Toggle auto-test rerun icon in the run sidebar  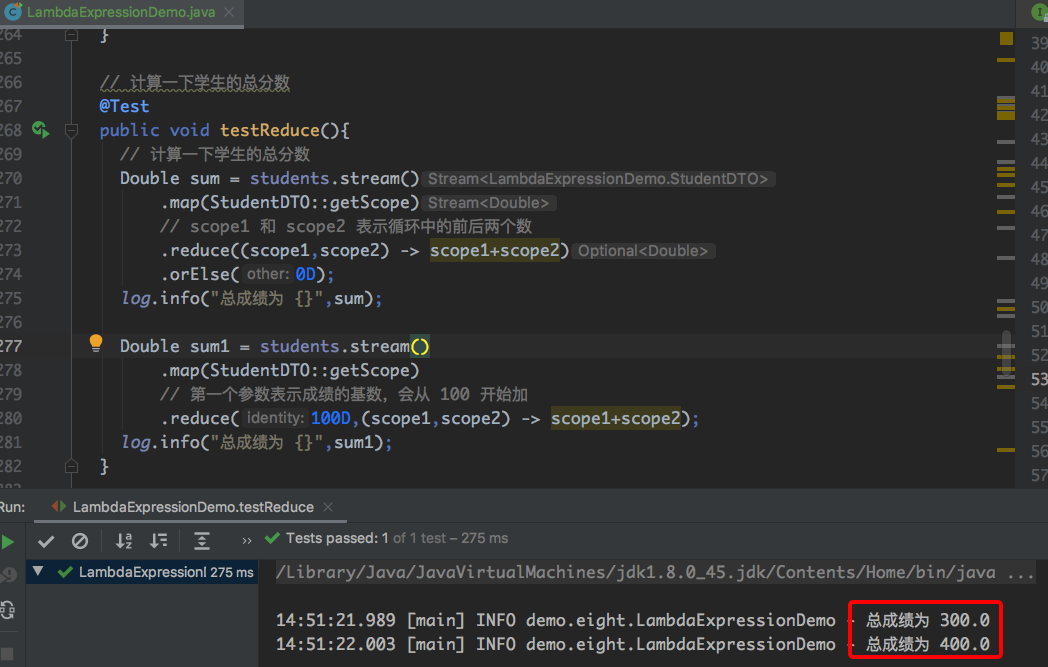pyautogui.click(x=8, y=609)
